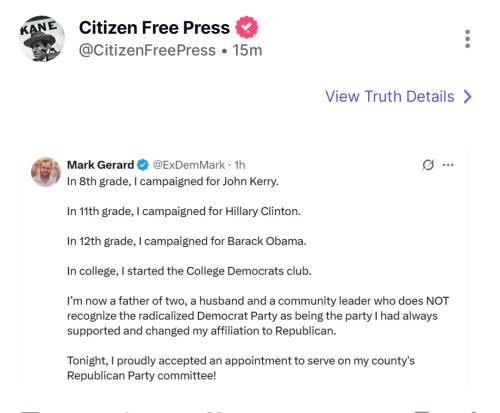500x413 pixels.
Task: Open the @ExDemMark handle
Action: pyautogui.click(x=189, y=165)
